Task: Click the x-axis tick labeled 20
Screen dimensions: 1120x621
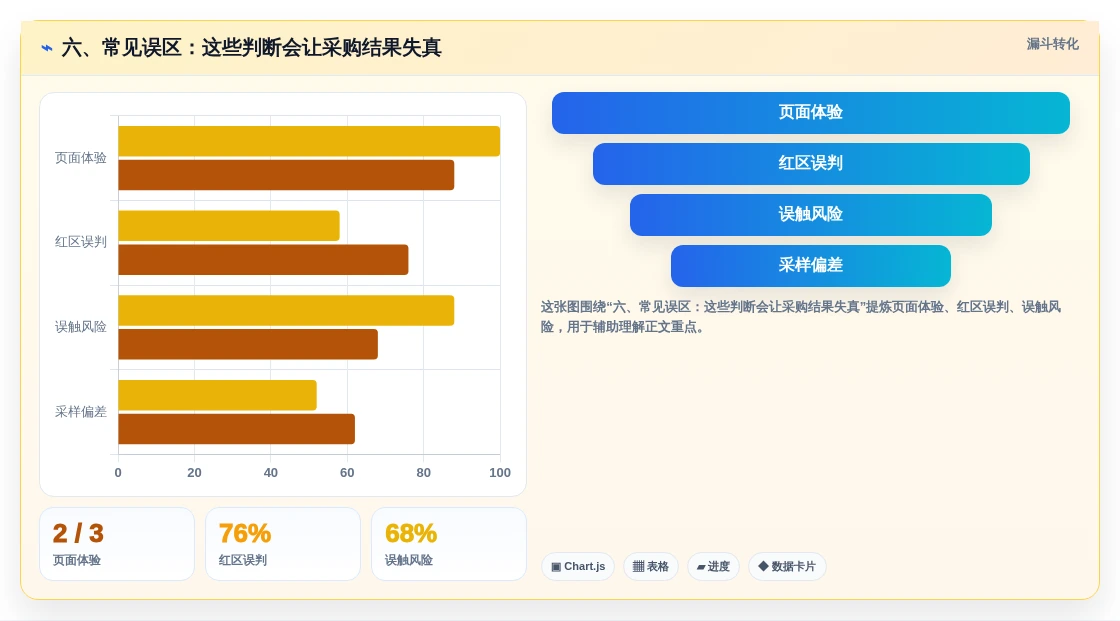Action: (x=194, y=473)
